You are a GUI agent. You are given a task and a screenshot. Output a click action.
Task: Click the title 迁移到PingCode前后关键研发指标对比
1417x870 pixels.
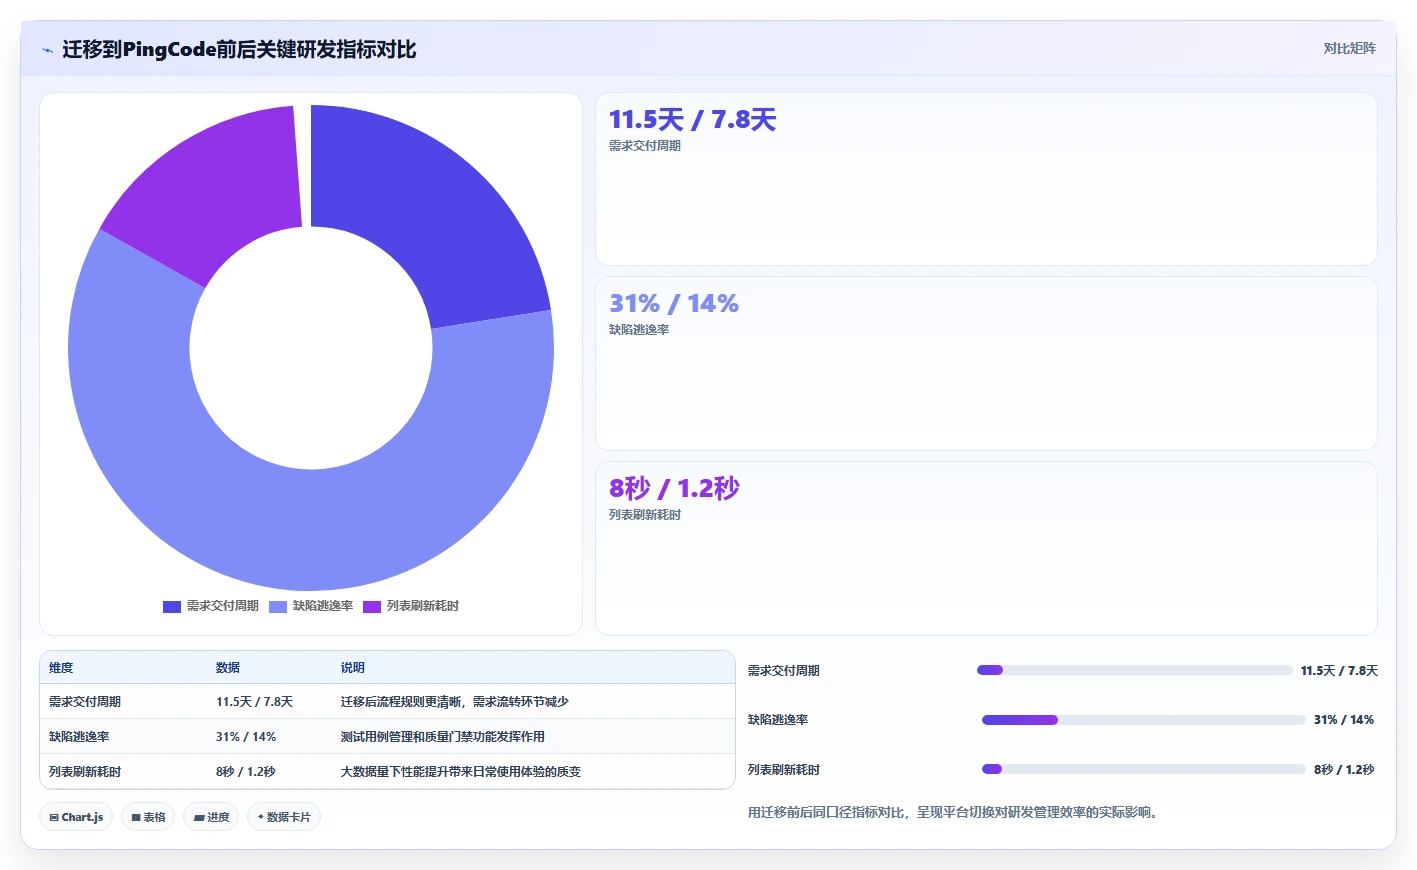tap(239, 50)
